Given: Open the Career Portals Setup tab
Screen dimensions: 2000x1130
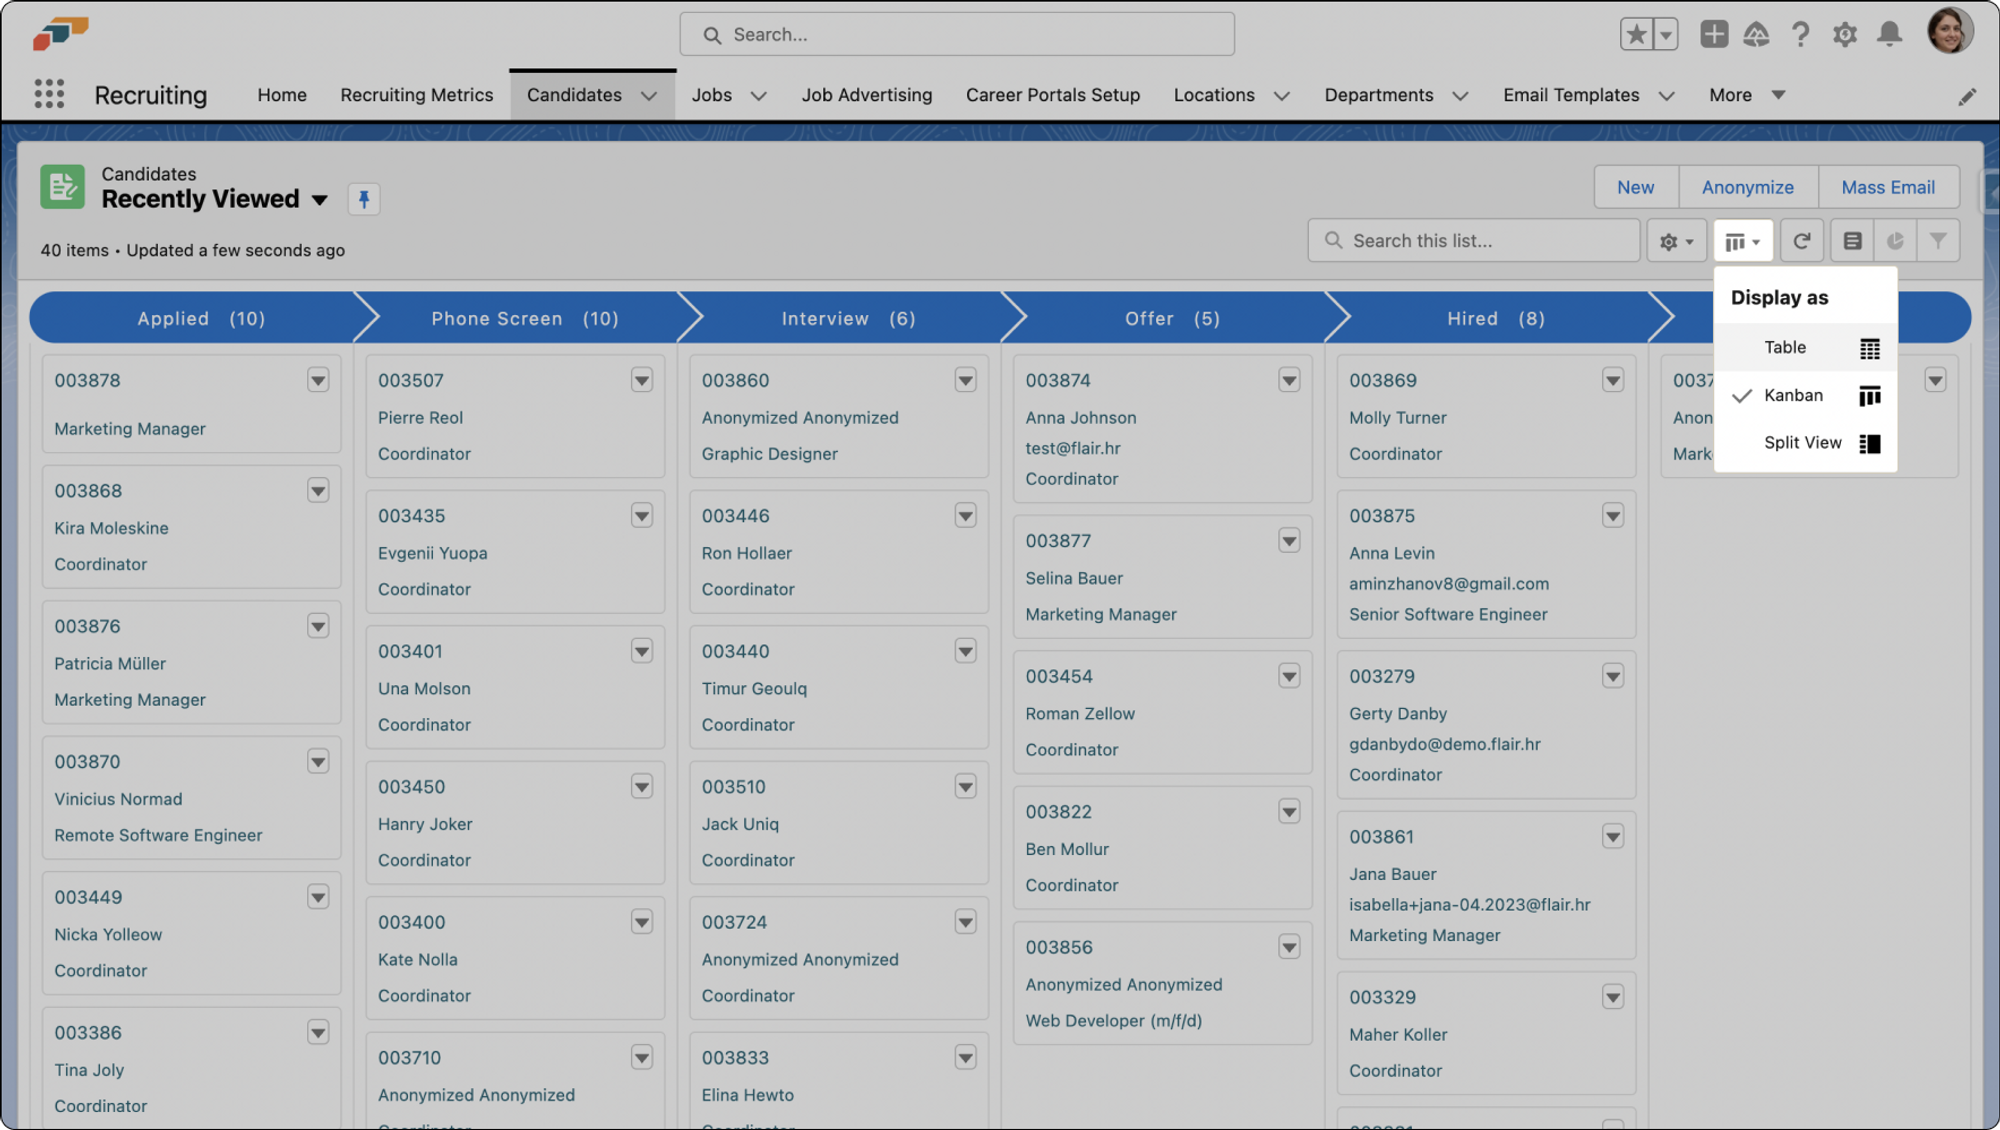Looking at the screenshot, I should 1052,95.
